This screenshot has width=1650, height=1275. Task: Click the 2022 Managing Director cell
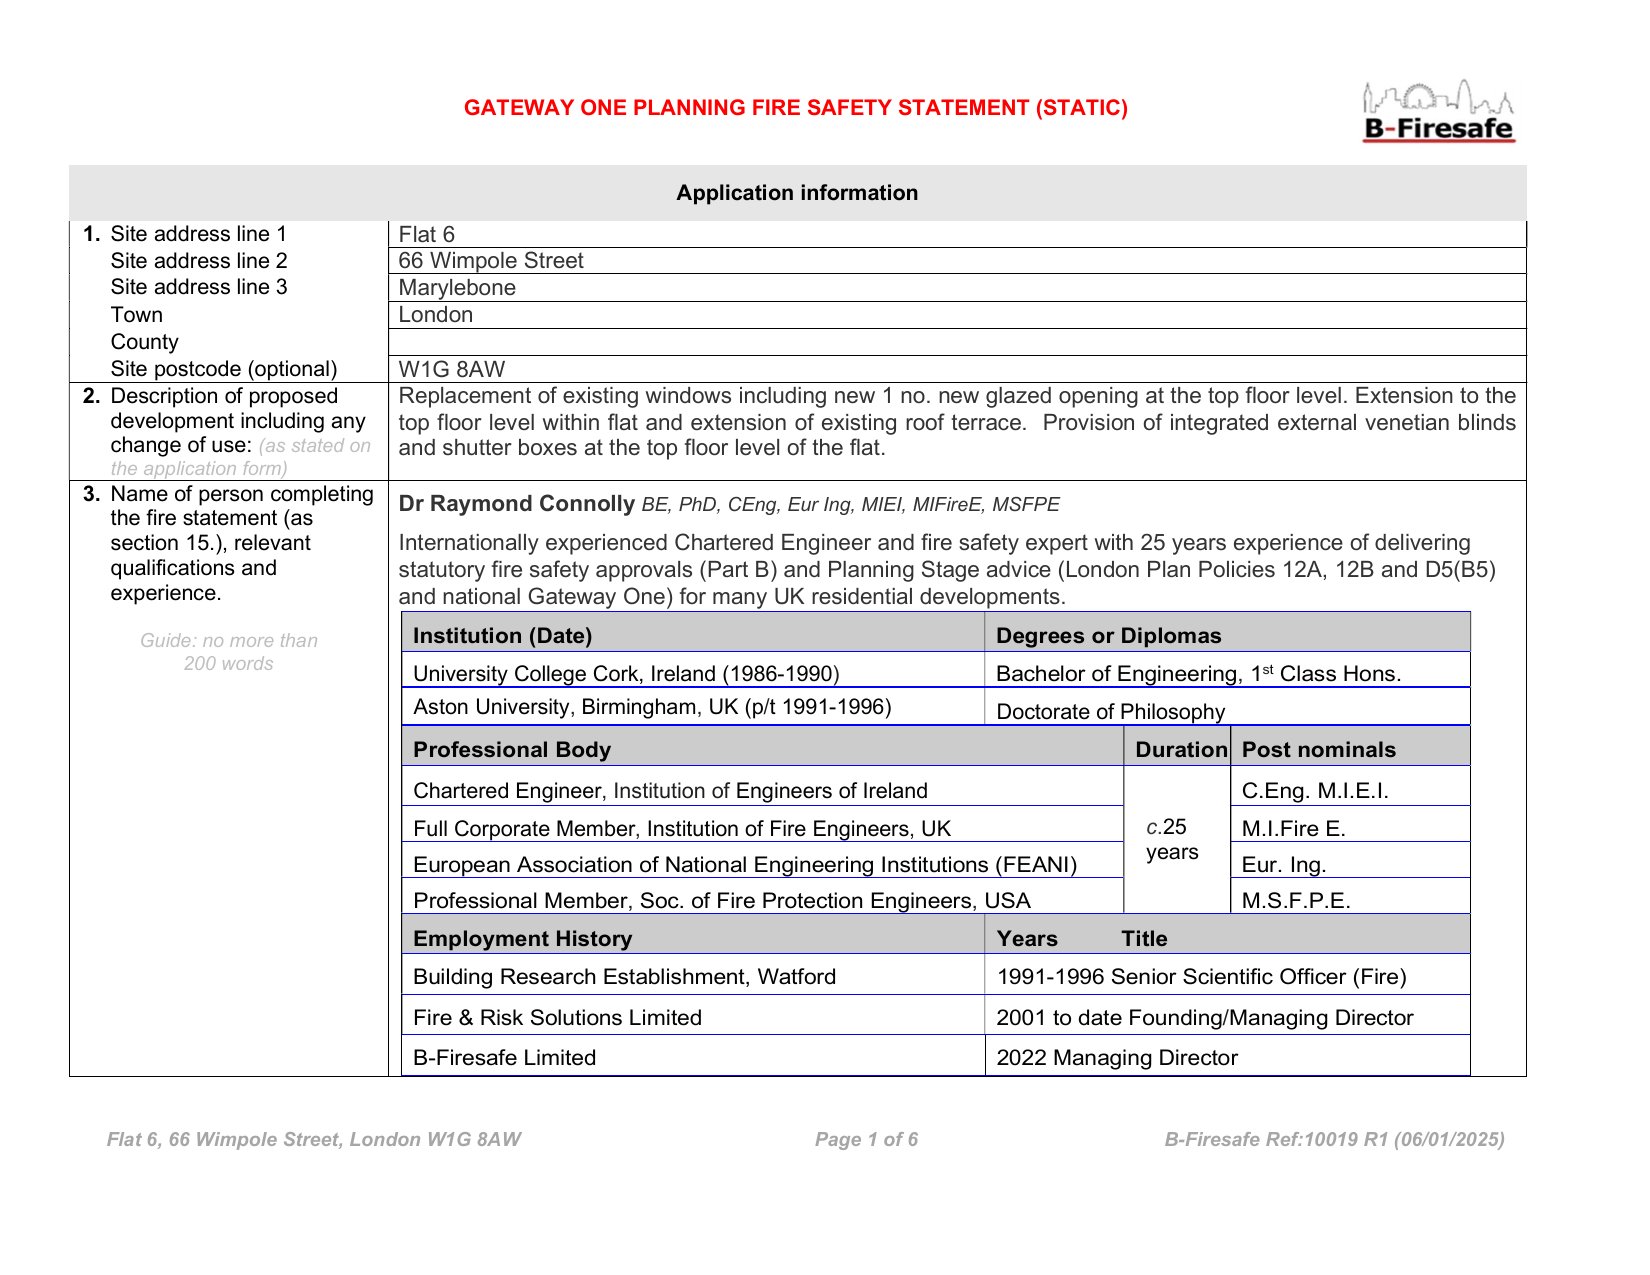pos(1117,1058)
